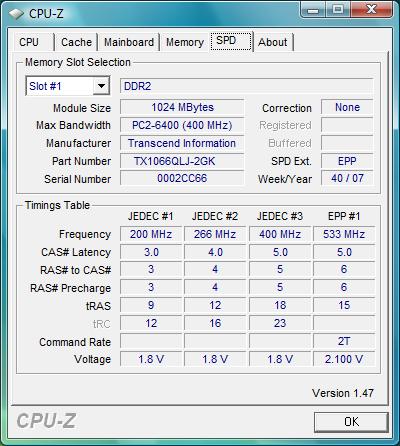Viewport: 400px width, 446px height.
Task: Open the Slot #1 memory slot dropdown
Action: [x=68, y=86]
